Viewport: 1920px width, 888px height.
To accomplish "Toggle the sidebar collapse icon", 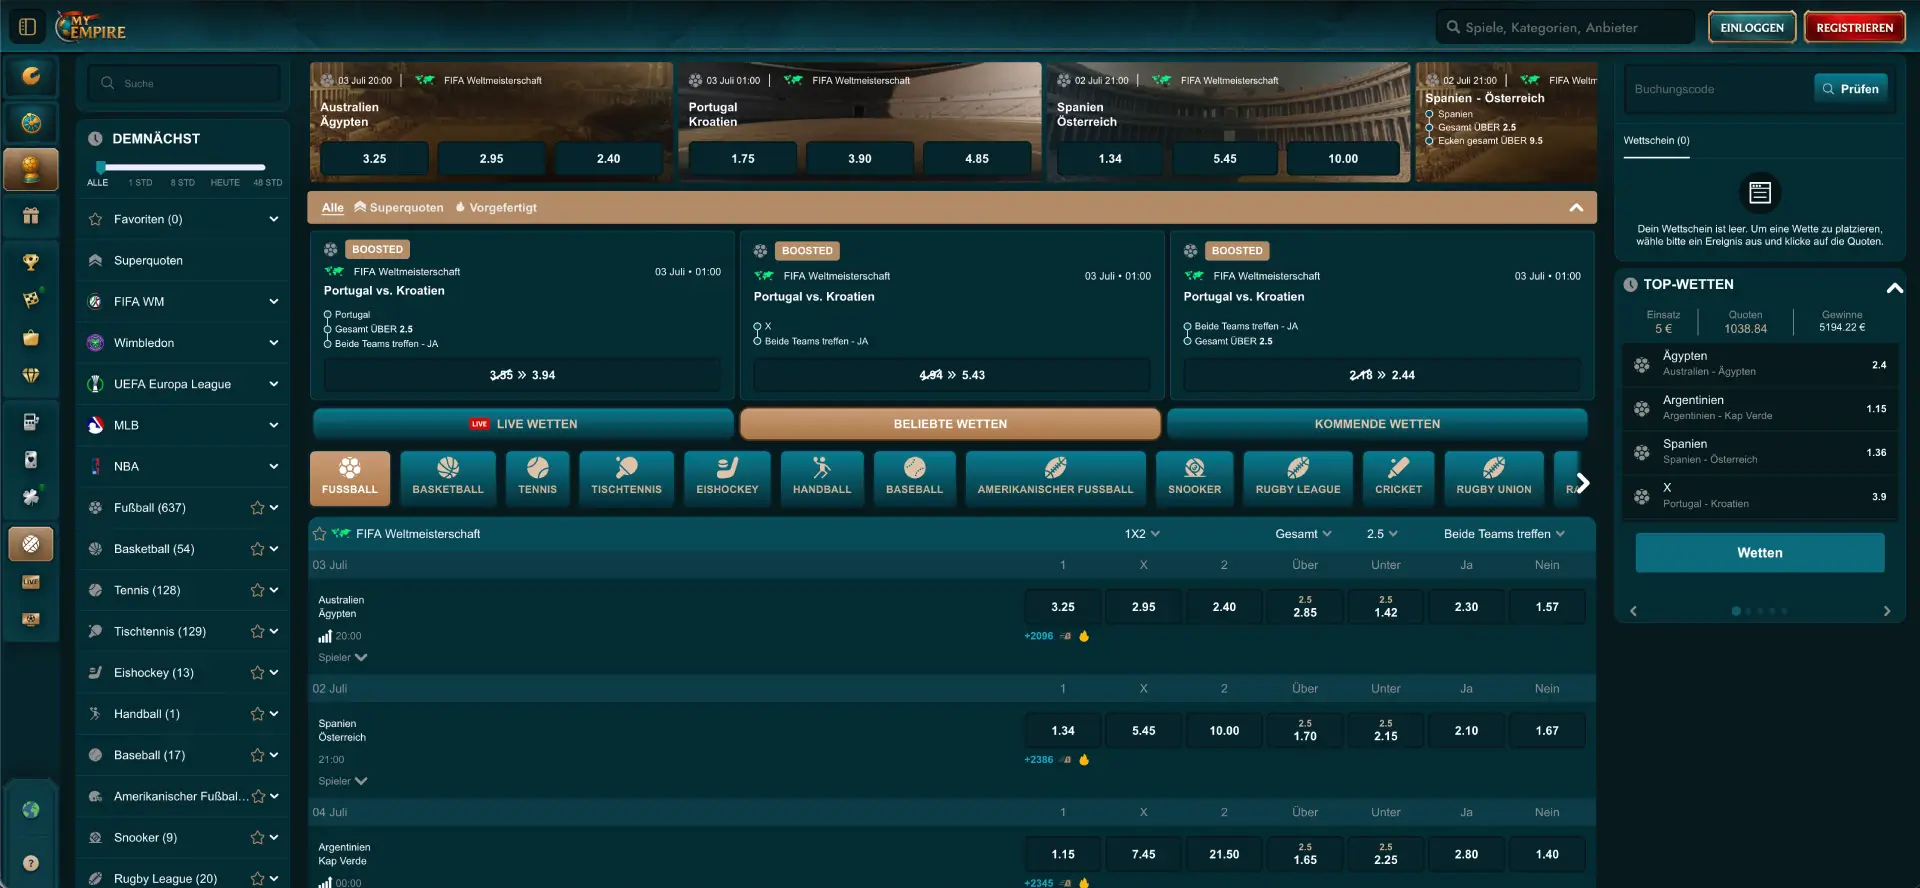I will click(x=27, y=27).
